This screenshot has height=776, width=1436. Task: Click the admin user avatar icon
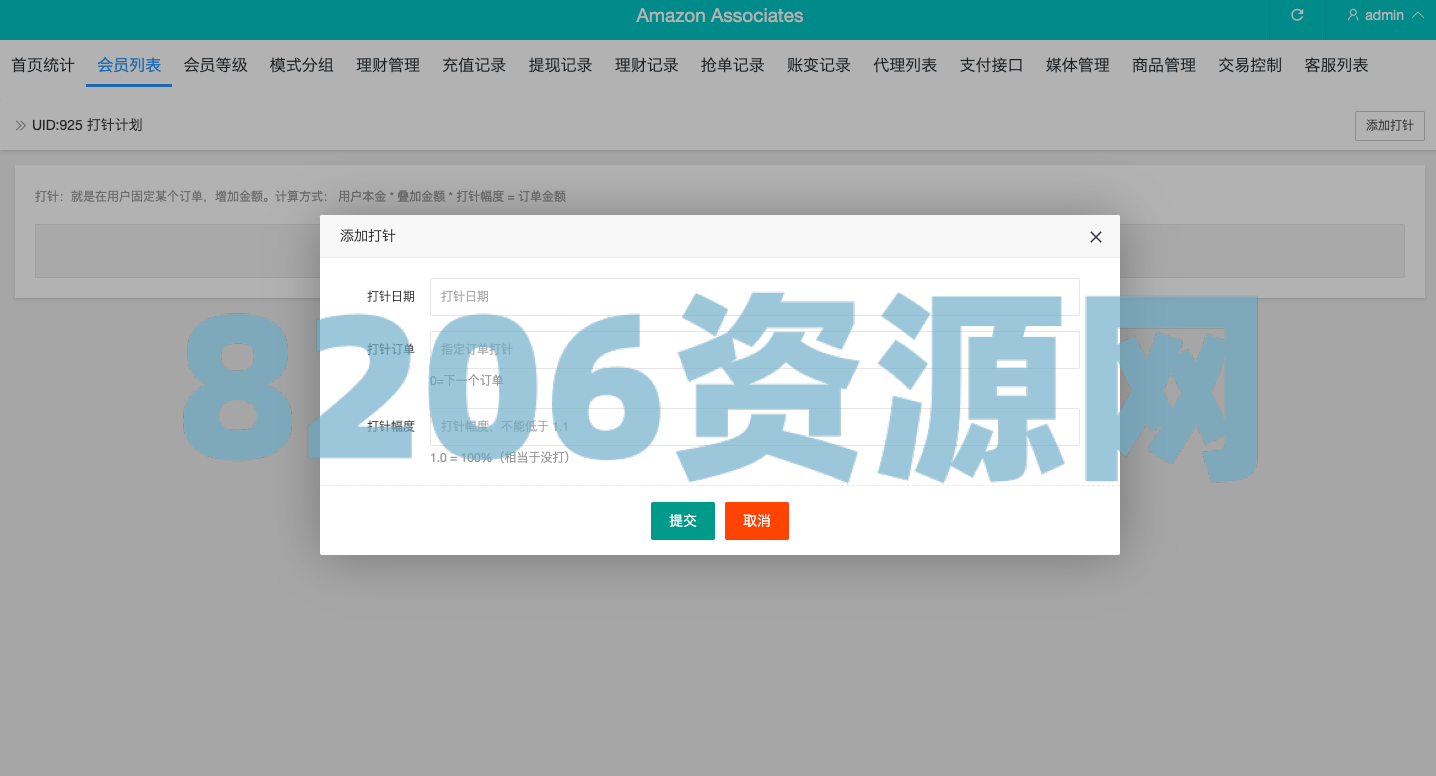[x=1353, y=16]
